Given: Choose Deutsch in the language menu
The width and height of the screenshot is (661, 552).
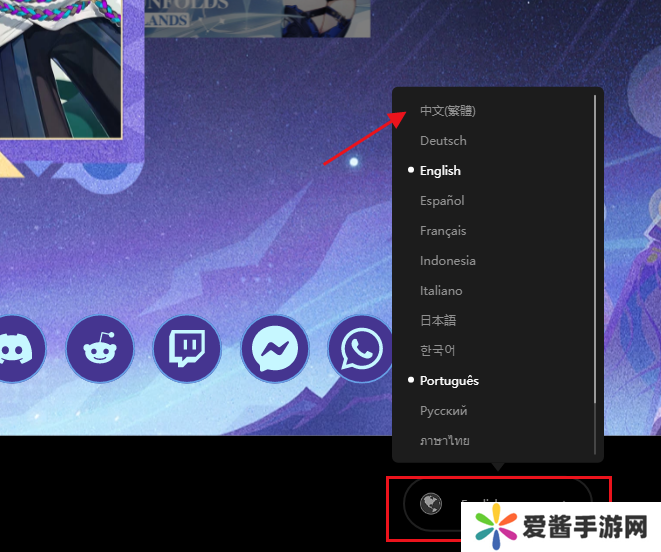Looking at the screenshot, I should click(443, 141).
